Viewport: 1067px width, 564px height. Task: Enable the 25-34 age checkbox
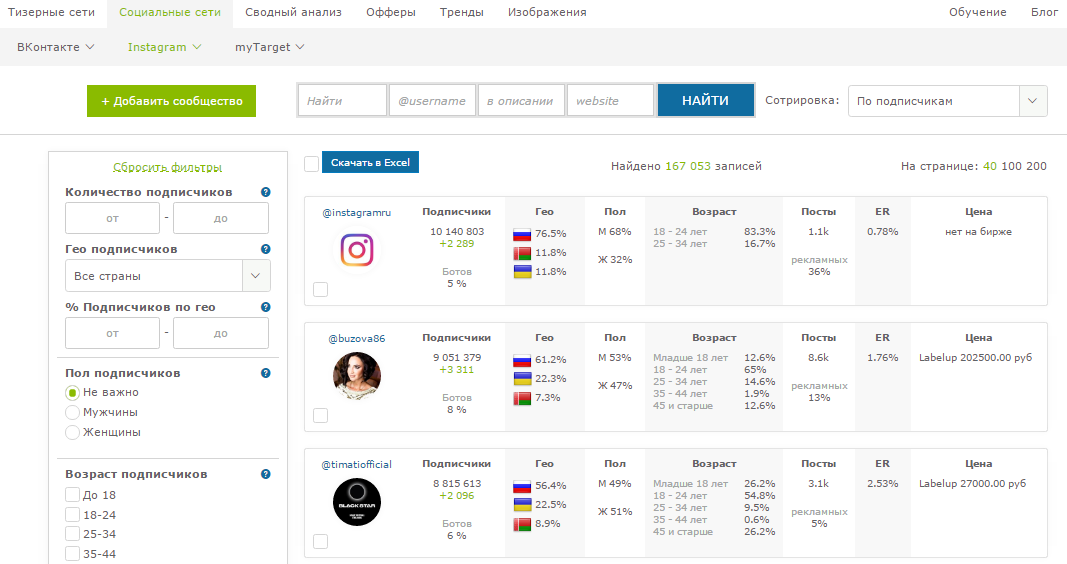pos(72,534)
